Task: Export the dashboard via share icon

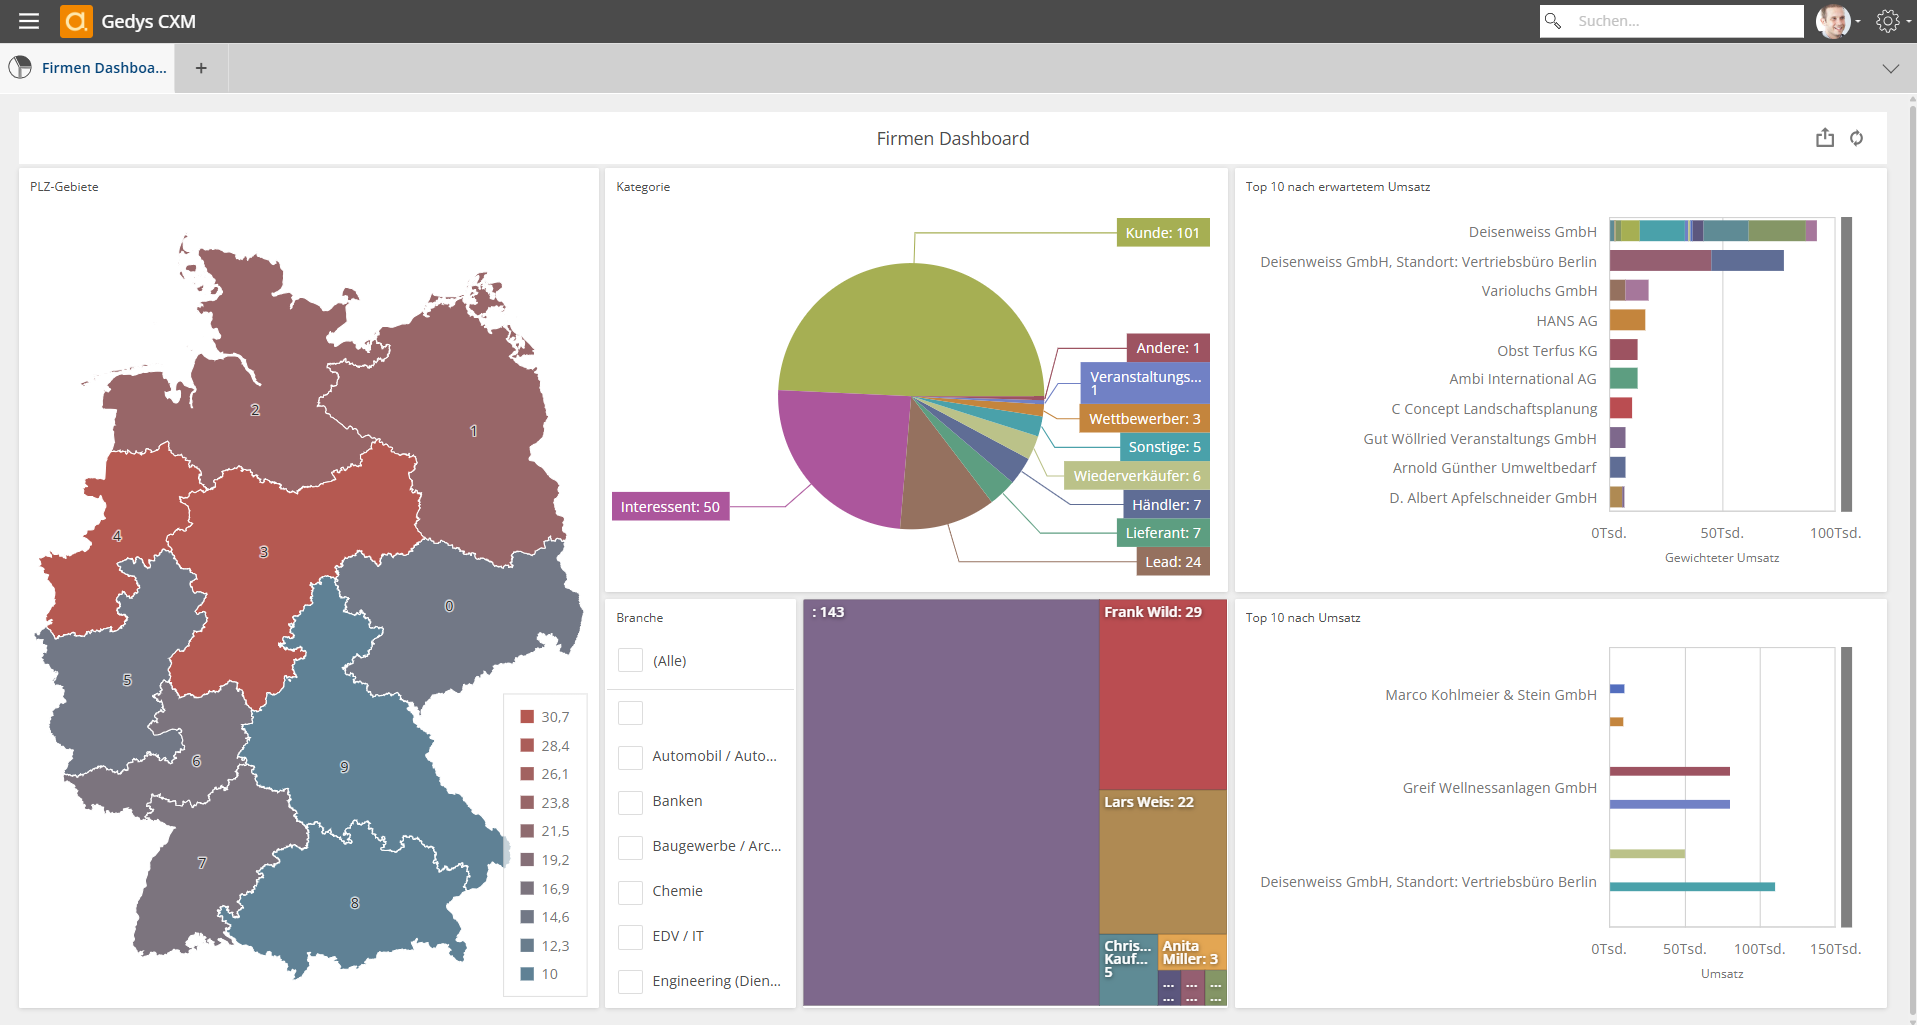Action: [1825, 138]
